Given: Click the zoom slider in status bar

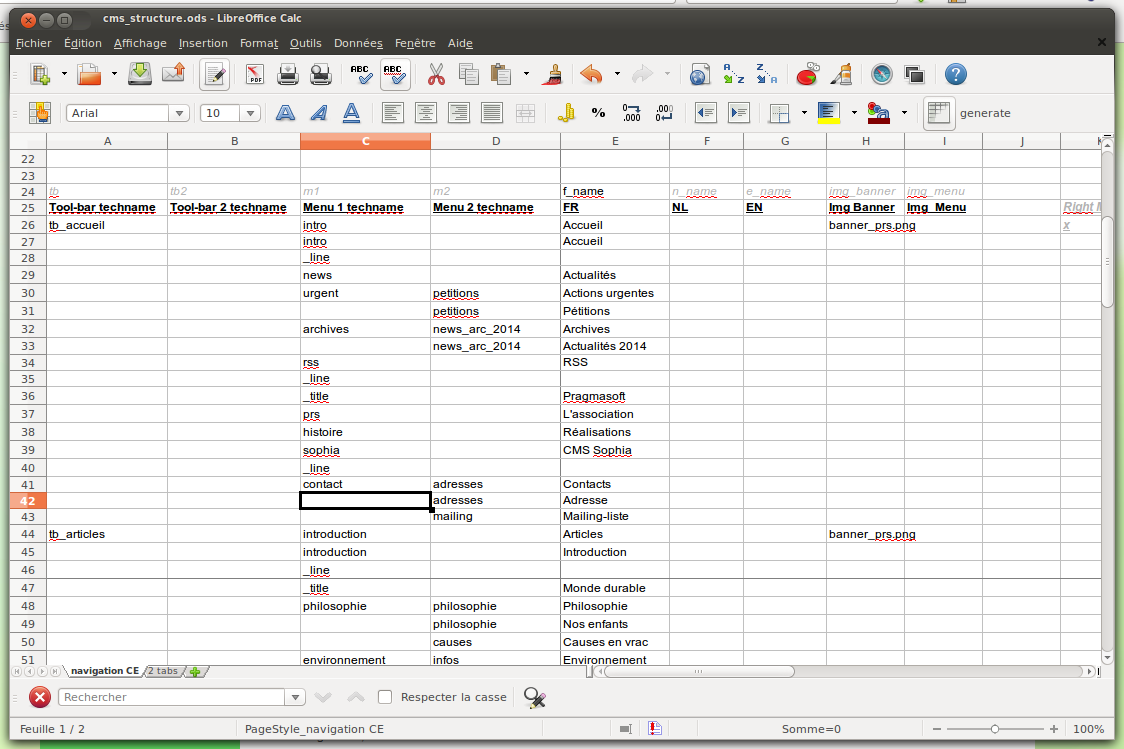Looking at the screenshot, I should (x=994, y=729).
